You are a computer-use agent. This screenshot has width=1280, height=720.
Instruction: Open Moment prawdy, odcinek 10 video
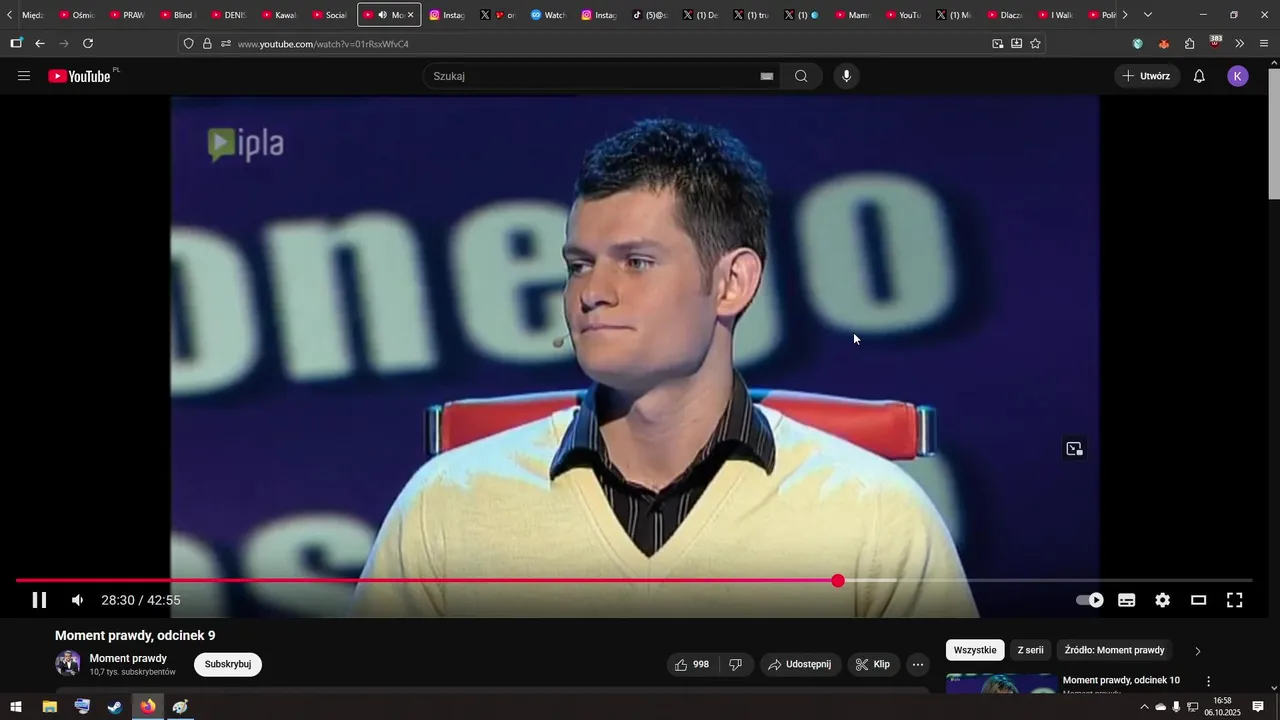click(1121, 680)
